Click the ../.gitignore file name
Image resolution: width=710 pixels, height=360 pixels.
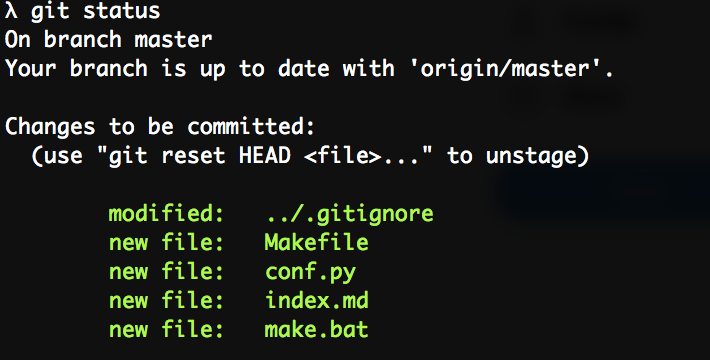pos(350,214)
